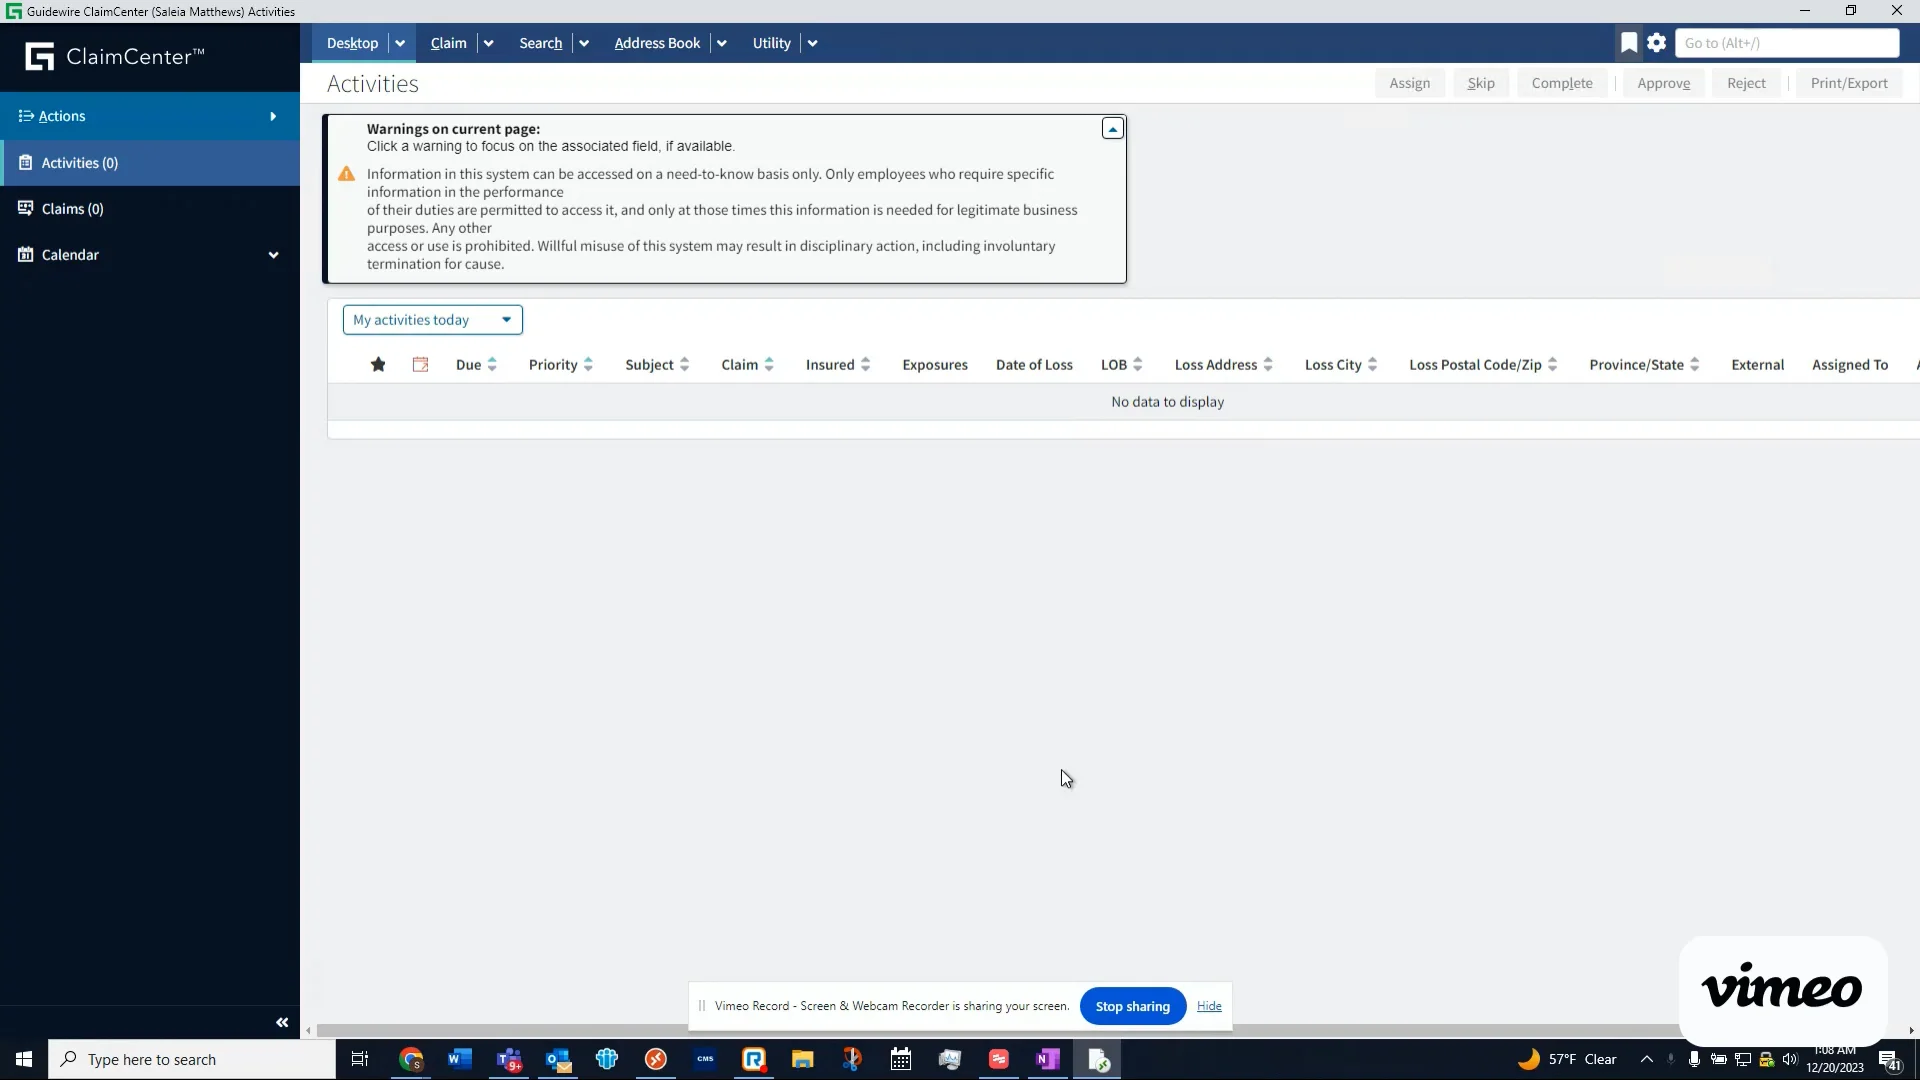Click the Go to (Alt+/) input field
This screenshot has height=1080, width=1920.
1787,43
